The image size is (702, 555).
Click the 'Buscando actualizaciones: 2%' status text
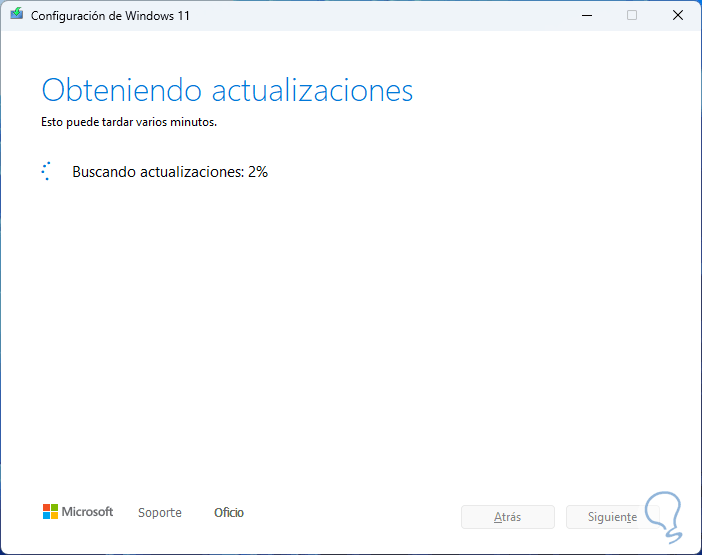[170, 172]
